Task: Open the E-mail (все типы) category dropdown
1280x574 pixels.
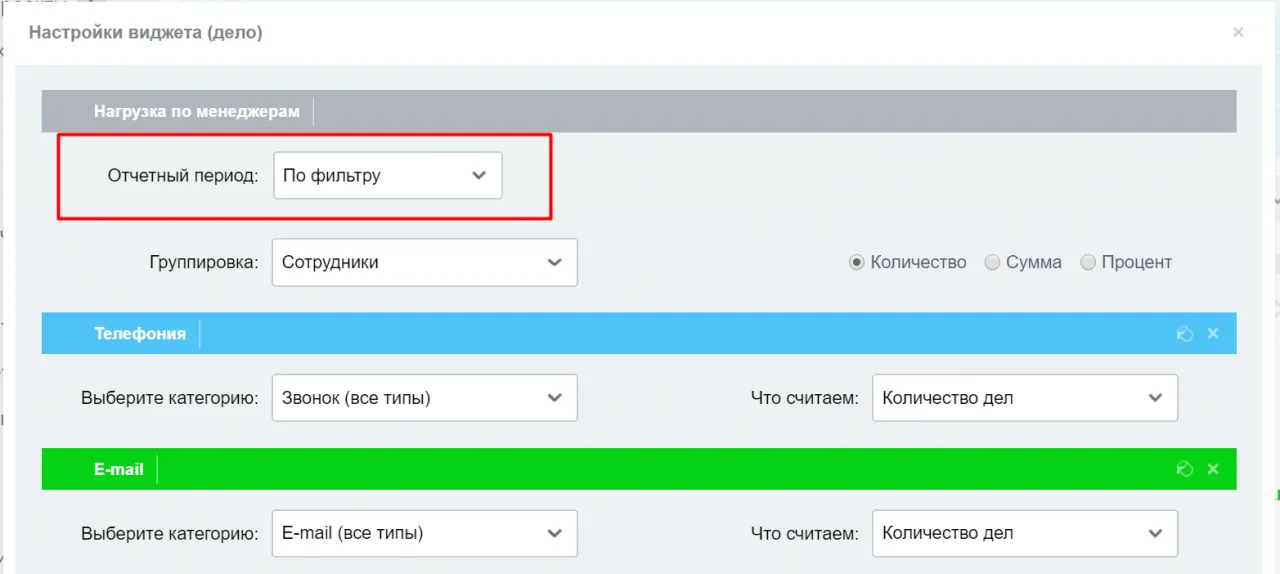Action: (x=424, y=533)
